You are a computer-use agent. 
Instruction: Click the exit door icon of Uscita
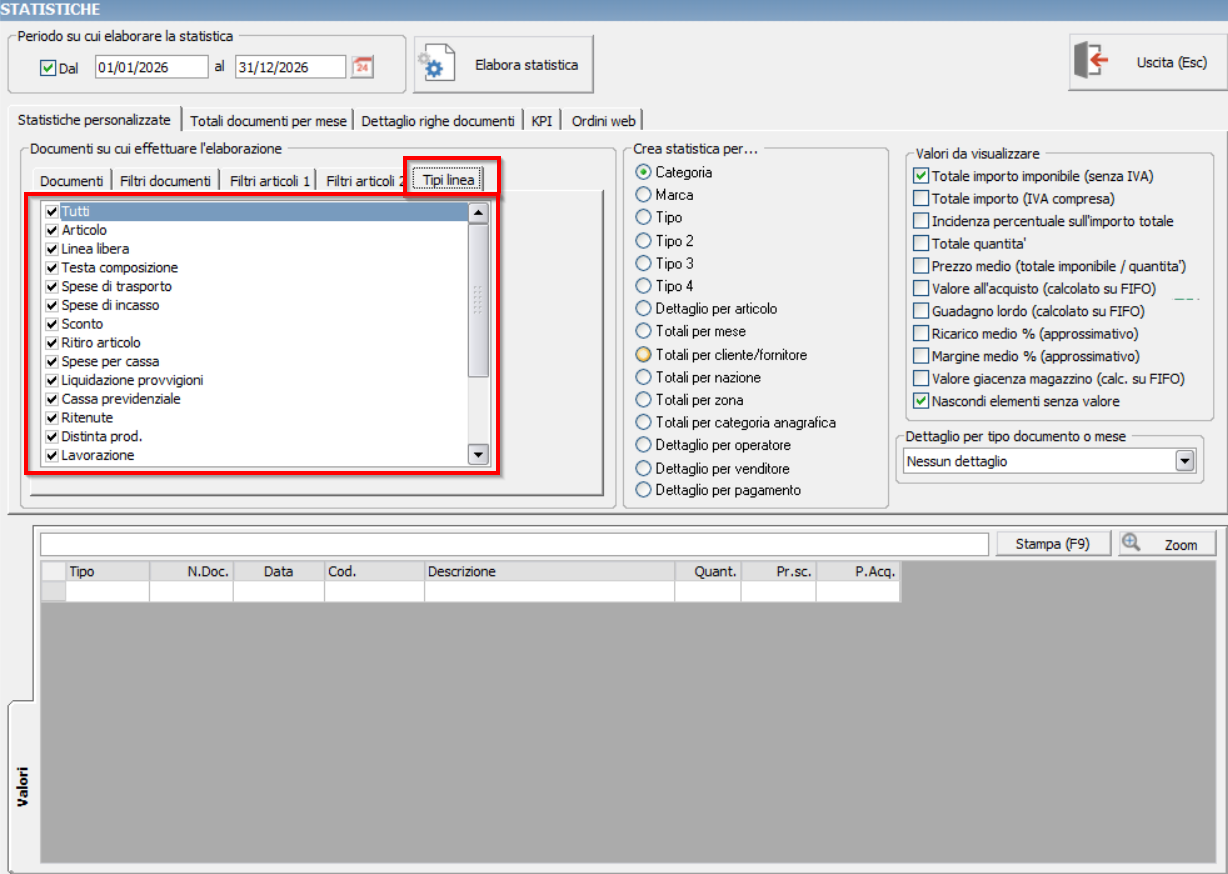pos(1092,61)
